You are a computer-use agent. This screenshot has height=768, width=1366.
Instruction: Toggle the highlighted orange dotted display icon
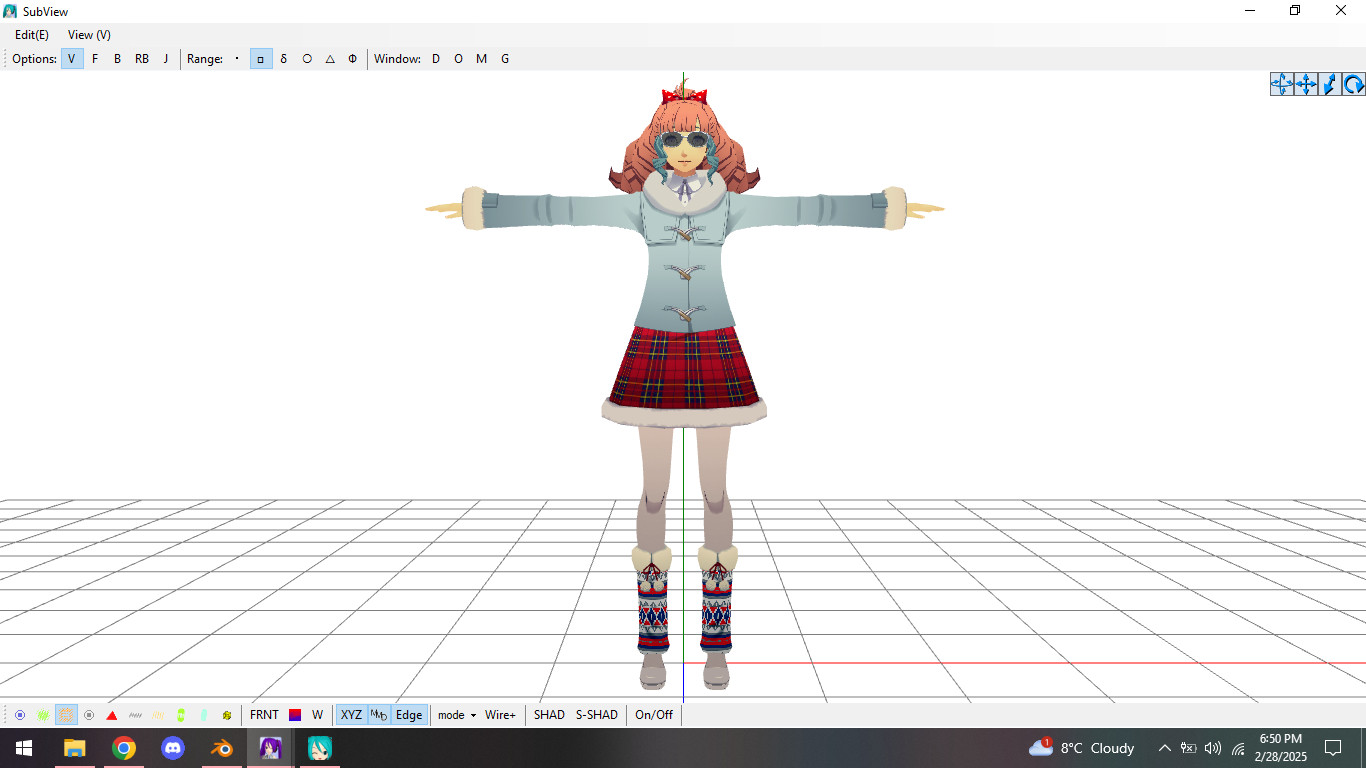(66, 715)
